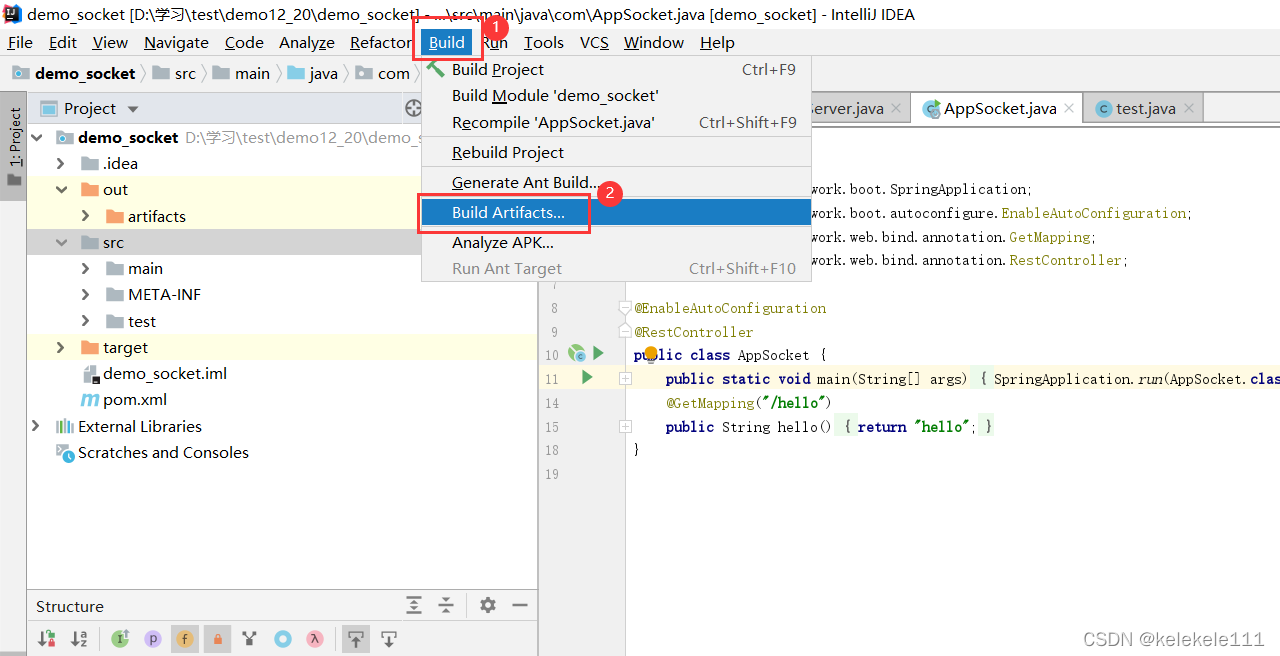Expand External Libraries node

(x=37, y=426)
